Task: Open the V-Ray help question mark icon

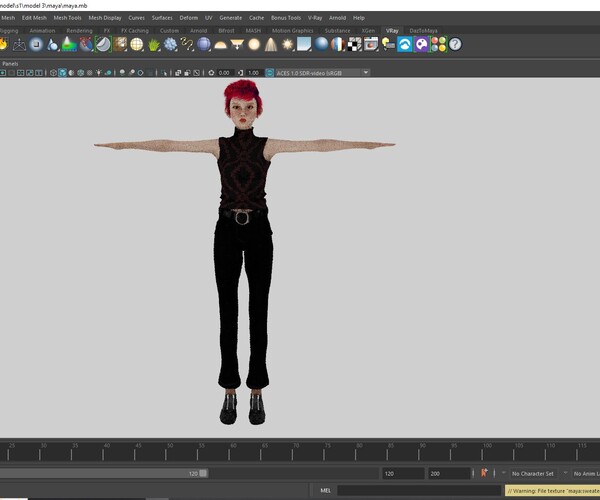Action: click(x=455, y=44)
